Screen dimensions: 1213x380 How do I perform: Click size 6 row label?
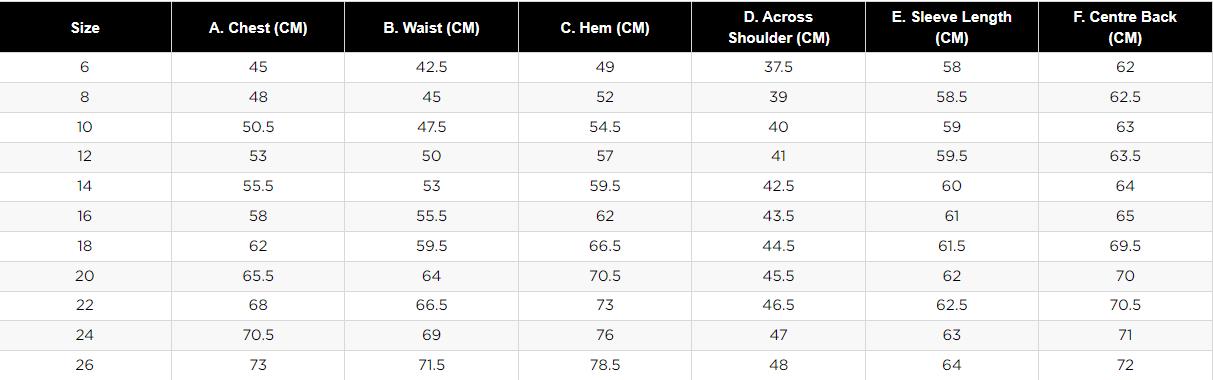(x=85, y=67)
